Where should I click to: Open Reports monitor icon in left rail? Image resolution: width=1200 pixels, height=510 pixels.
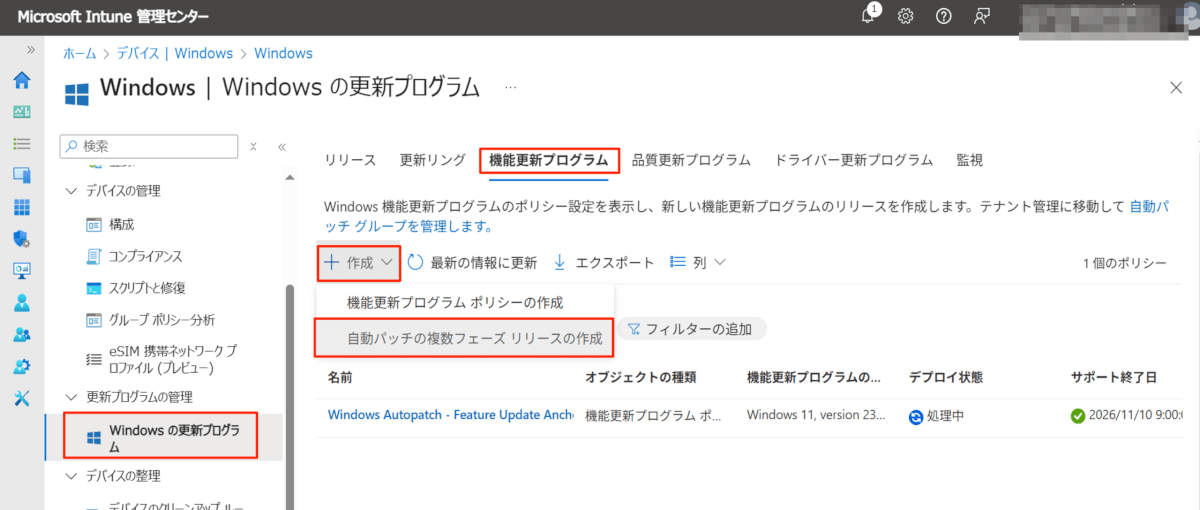coord(21,270)
